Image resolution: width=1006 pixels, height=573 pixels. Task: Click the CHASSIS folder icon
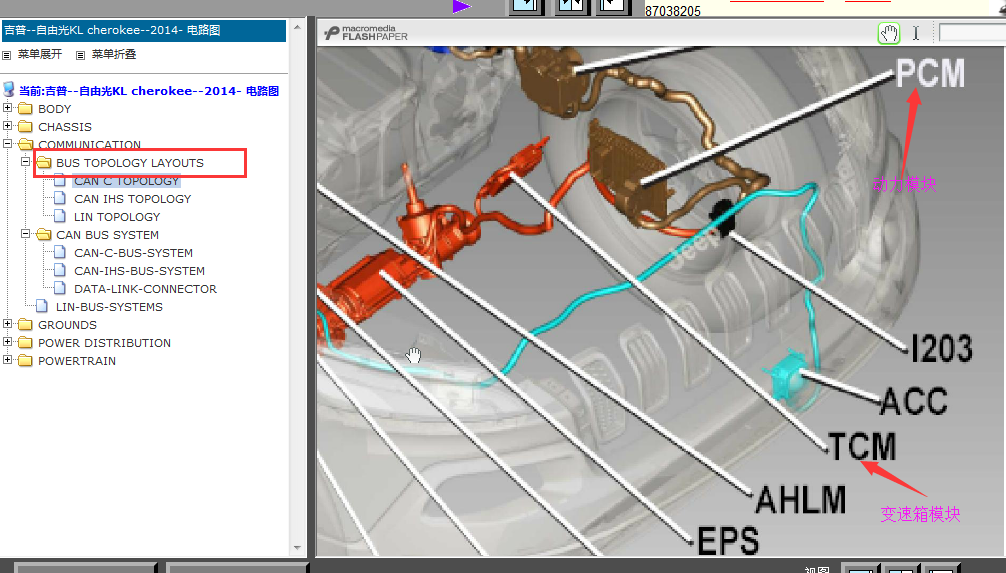point(26,126)
